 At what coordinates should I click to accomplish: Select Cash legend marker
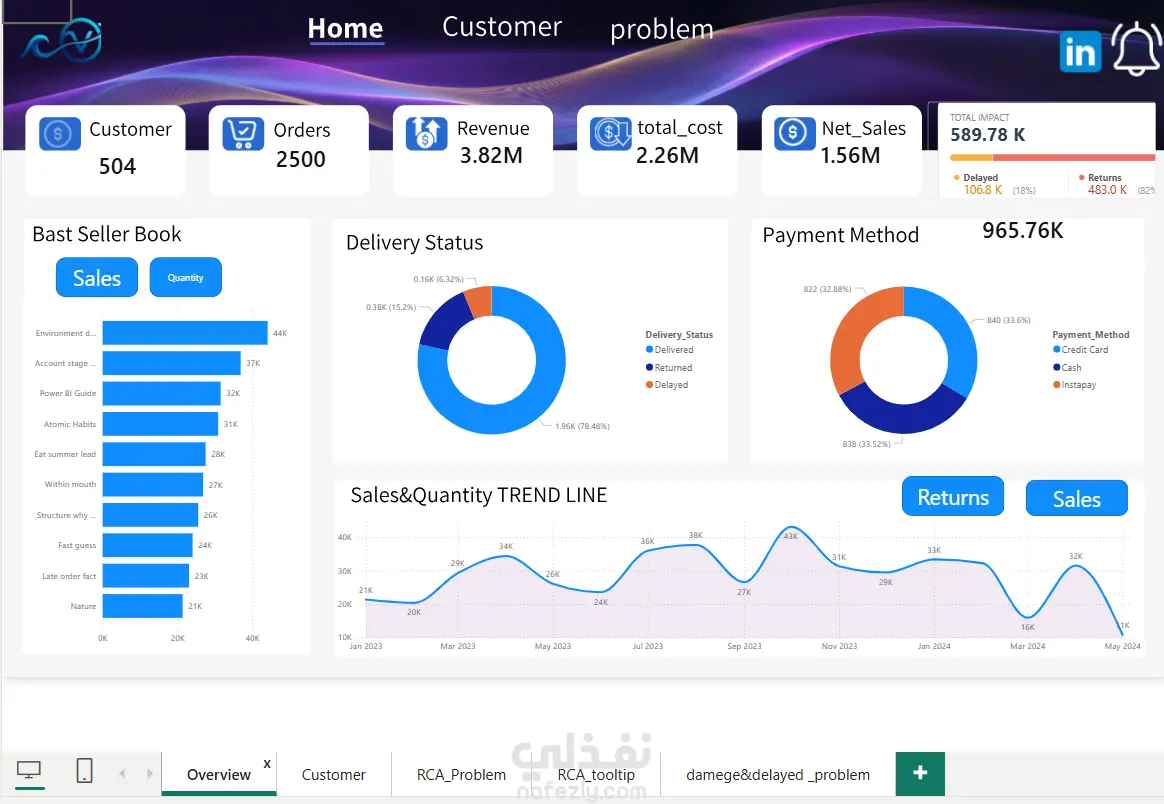point(1056,367)
